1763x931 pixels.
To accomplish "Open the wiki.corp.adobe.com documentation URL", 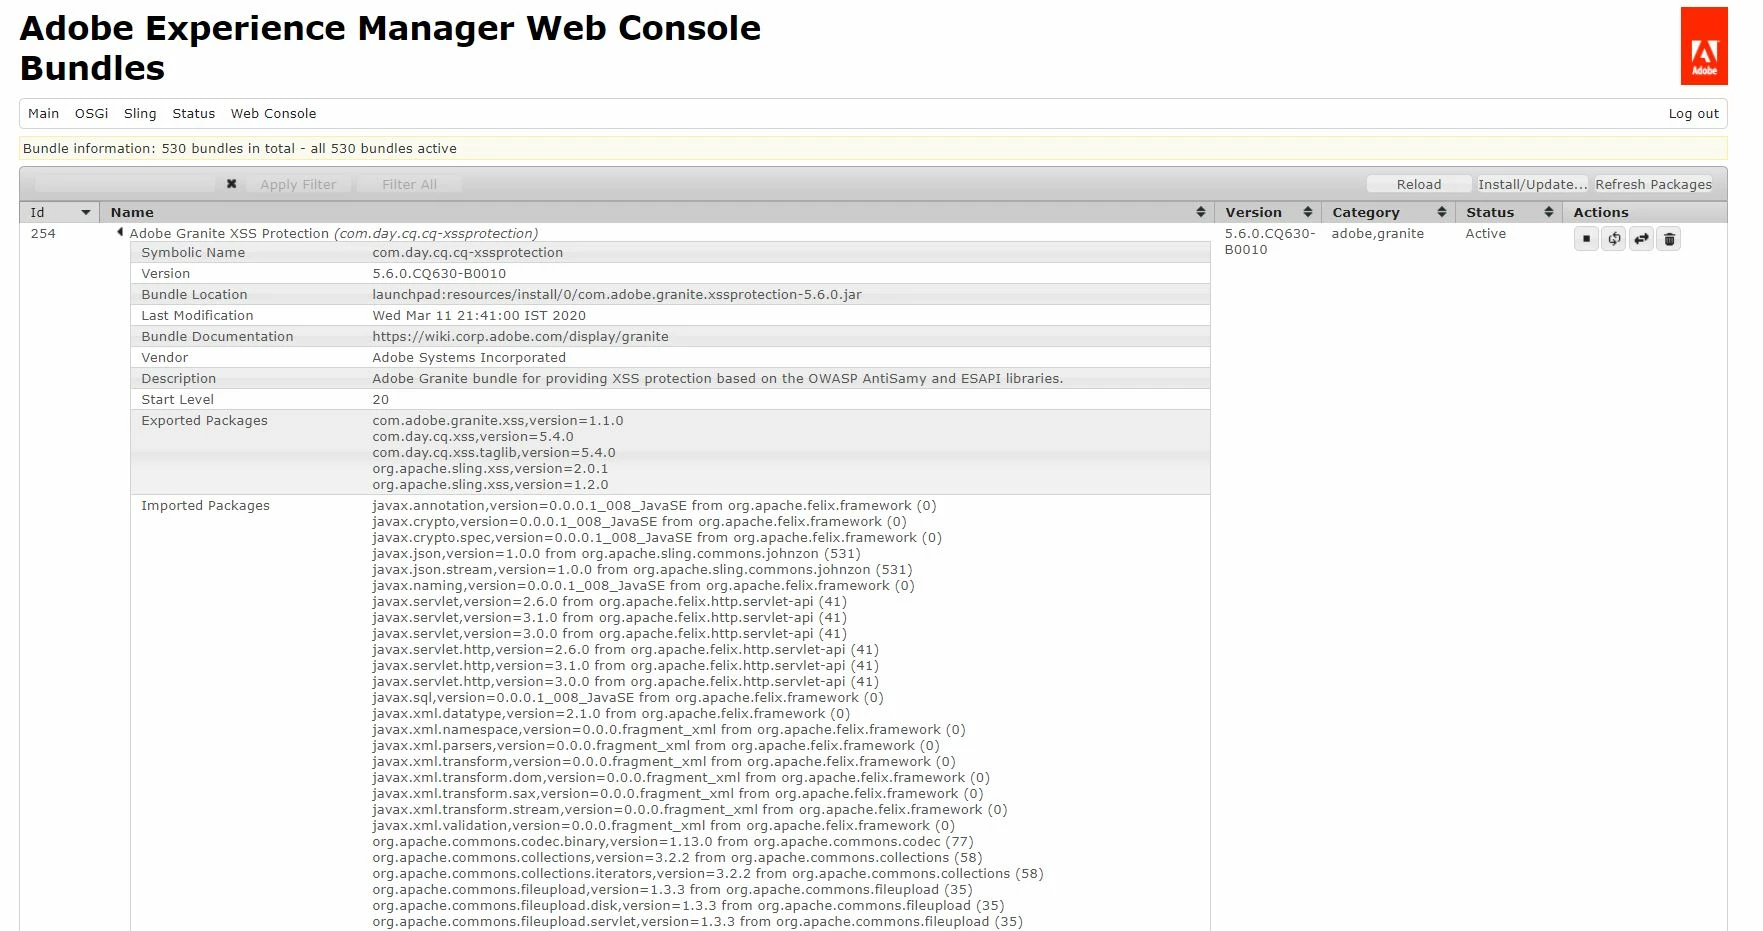I will point(520,337).
